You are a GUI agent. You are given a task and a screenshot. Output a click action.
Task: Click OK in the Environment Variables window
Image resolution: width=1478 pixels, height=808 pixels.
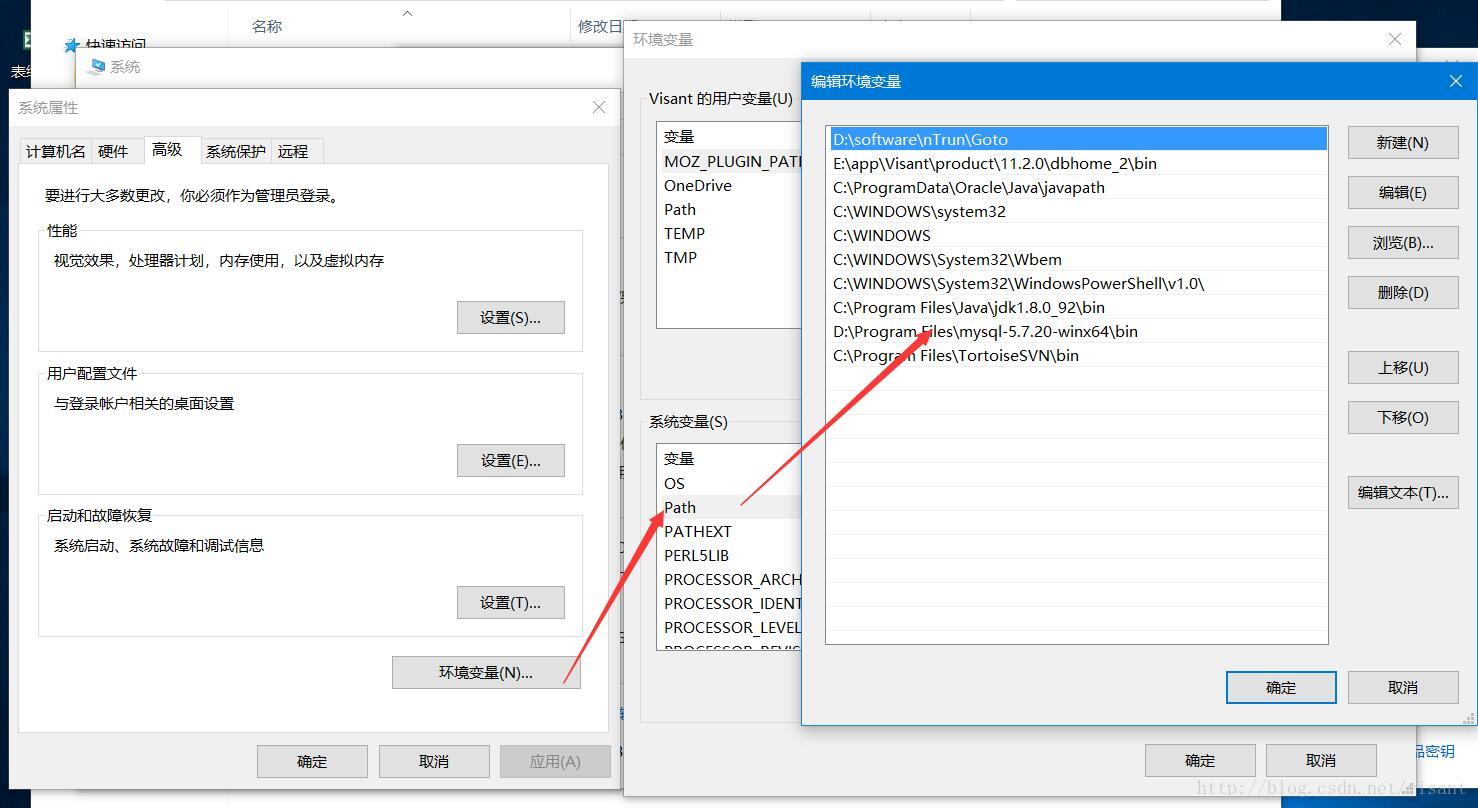coord(1200,760)
